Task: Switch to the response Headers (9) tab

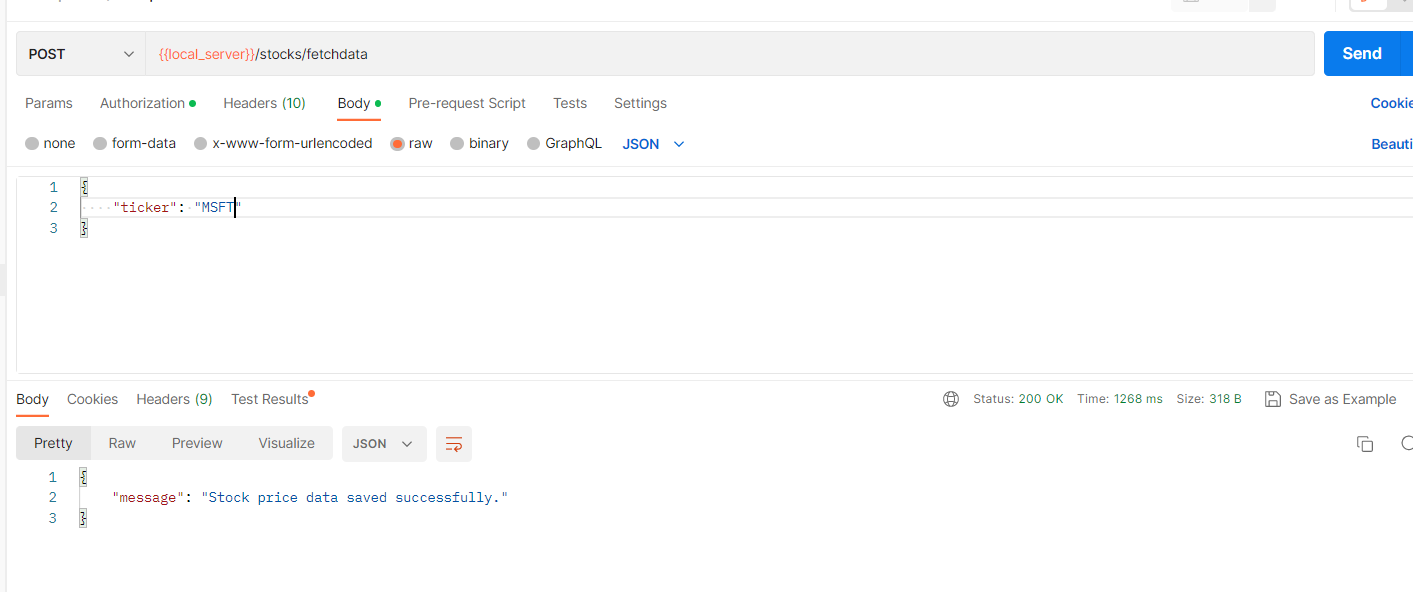Action: coord(173,398)
